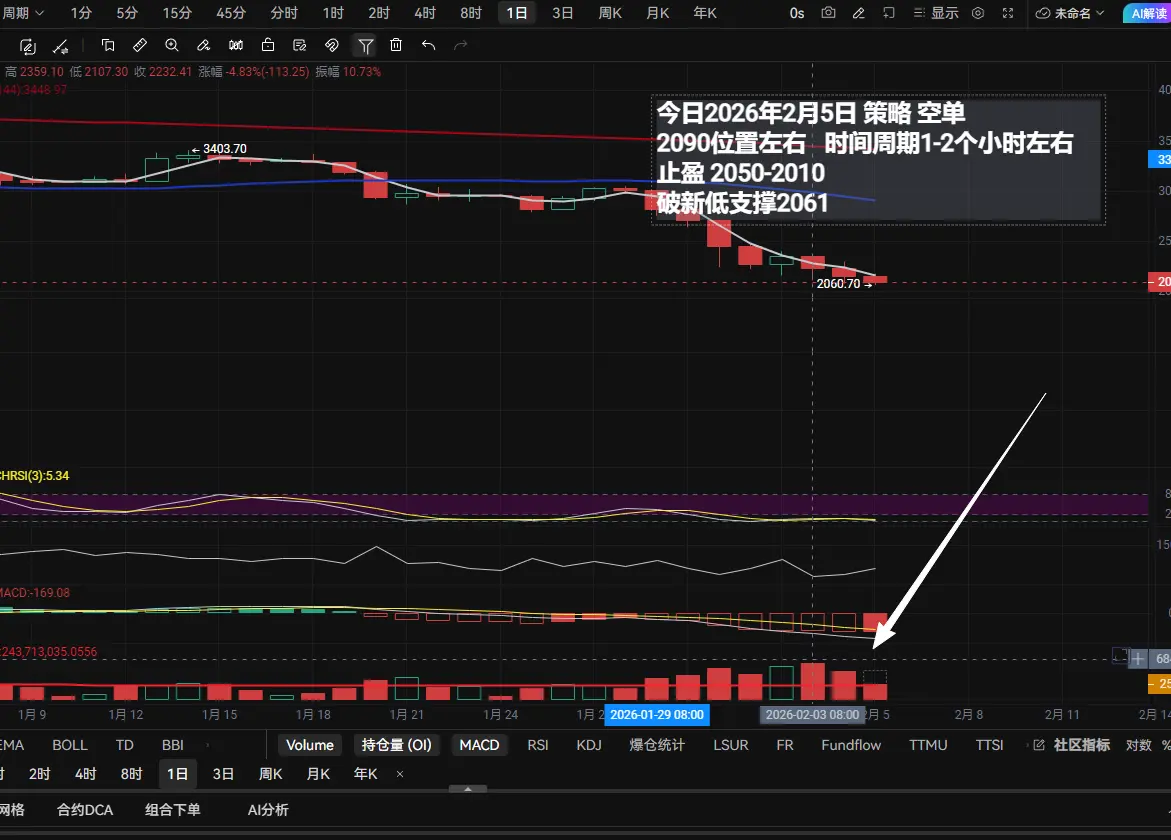The height and width of the screenshot is (840, 1171).
Task: Select the brush paint tool
Action: point(203,46)
